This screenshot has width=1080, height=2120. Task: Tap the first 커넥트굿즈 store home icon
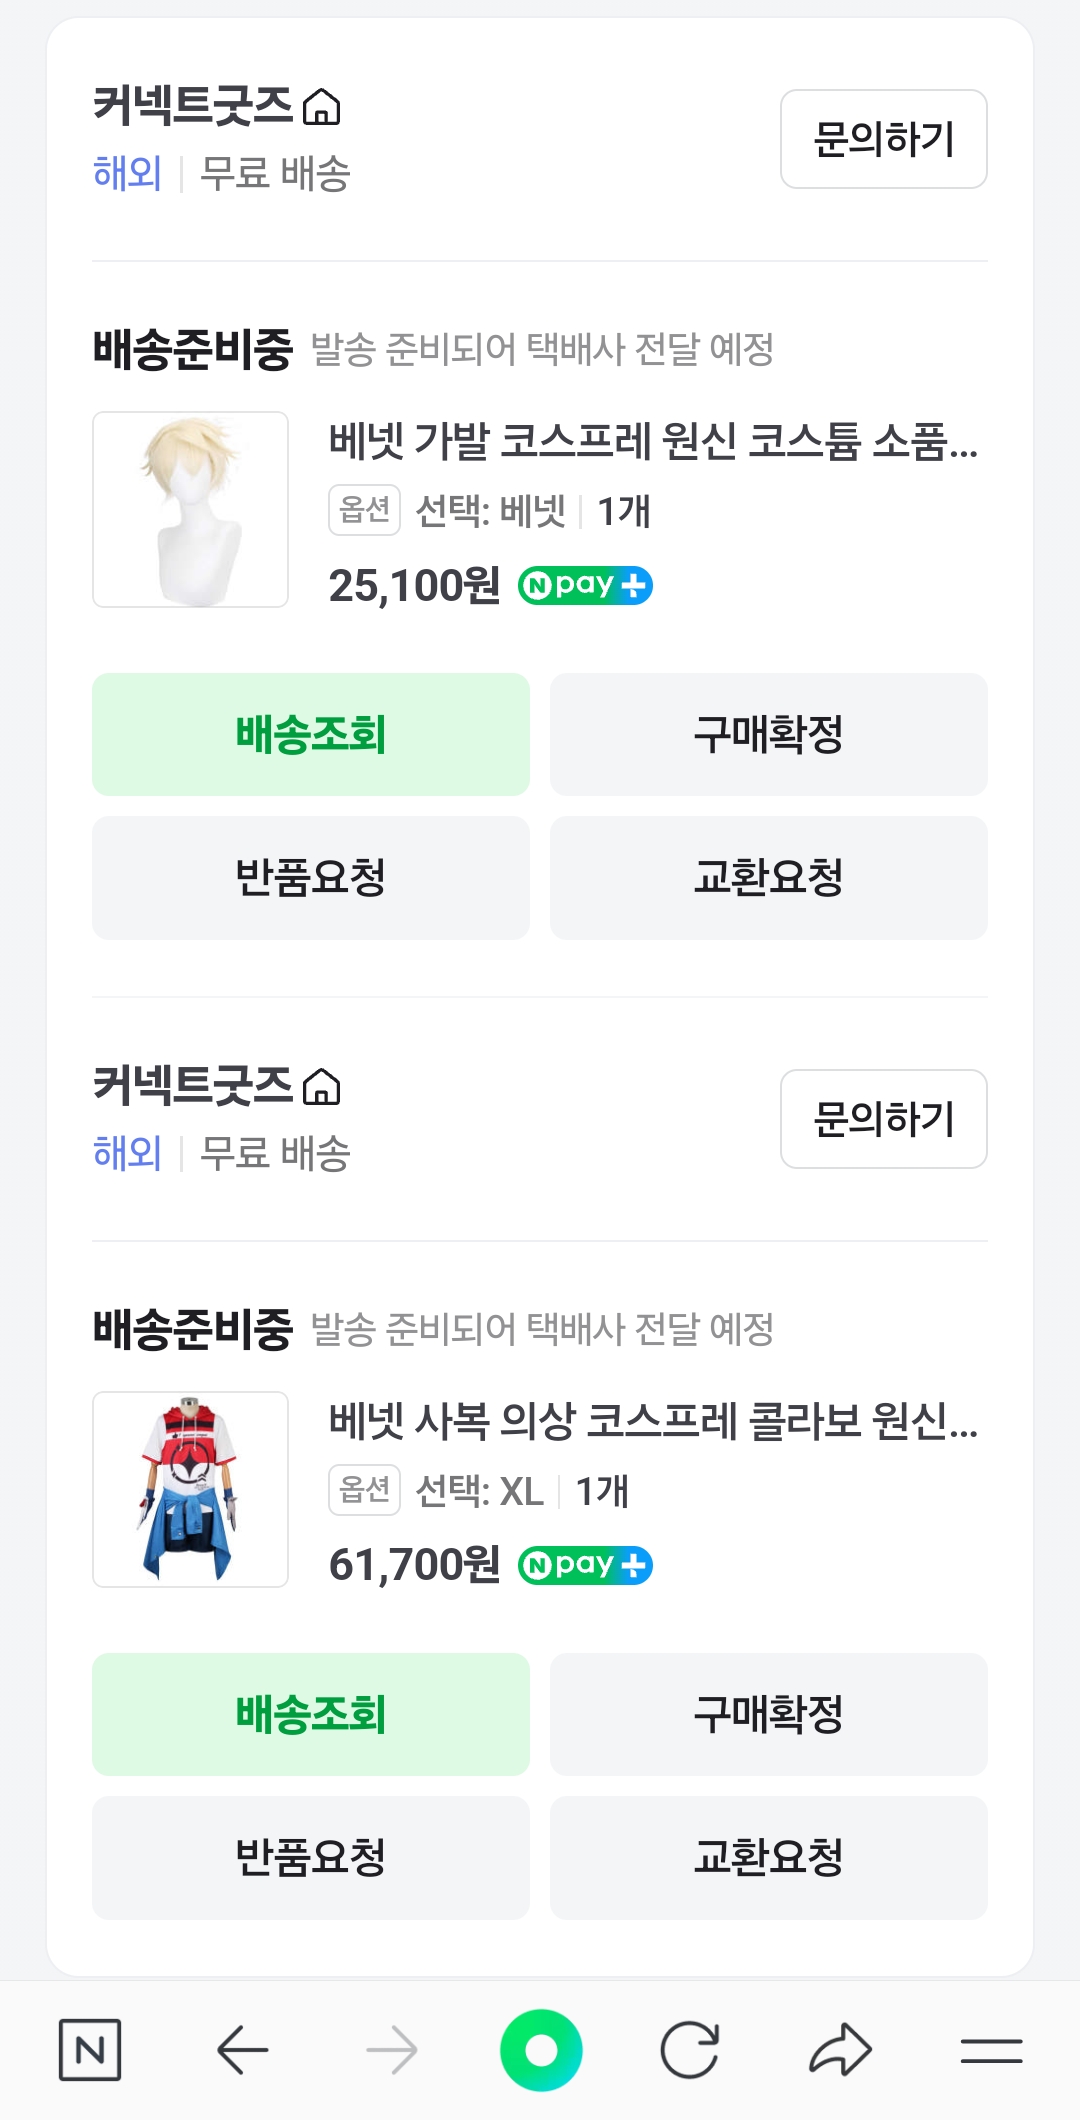322,107
